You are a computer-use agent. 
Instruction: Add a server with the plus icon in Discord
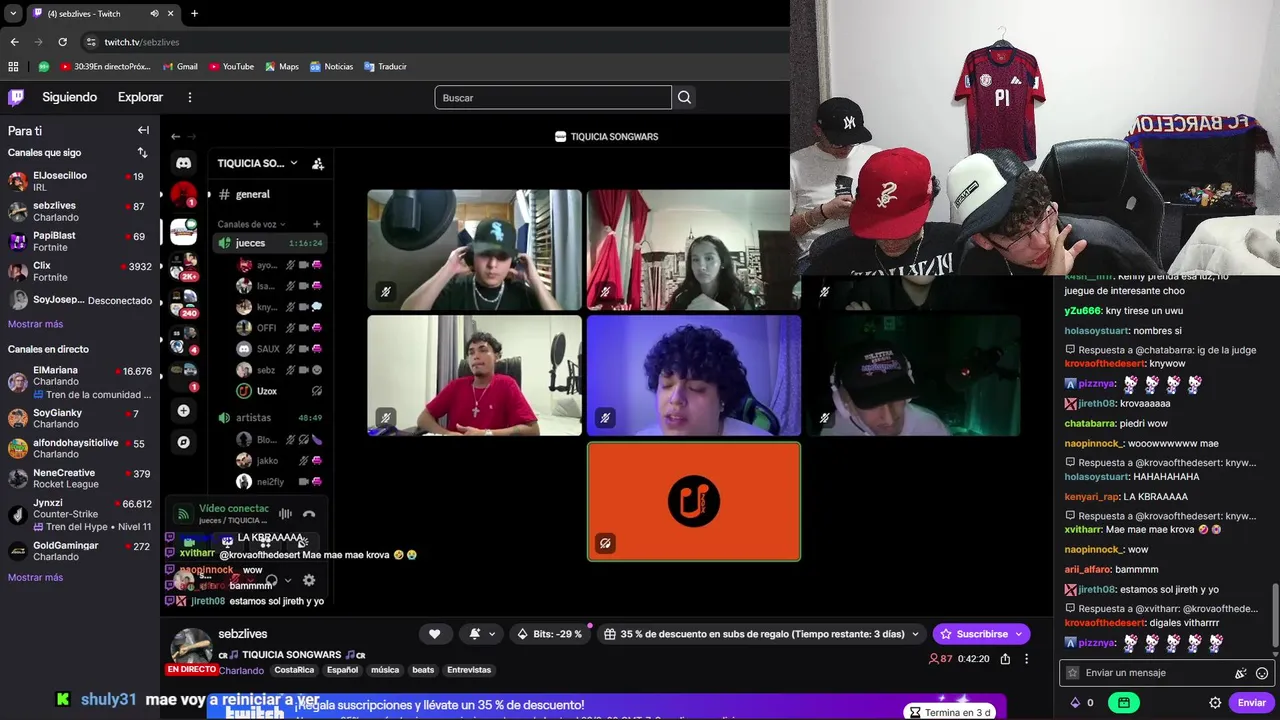click(x=183, y=411)
